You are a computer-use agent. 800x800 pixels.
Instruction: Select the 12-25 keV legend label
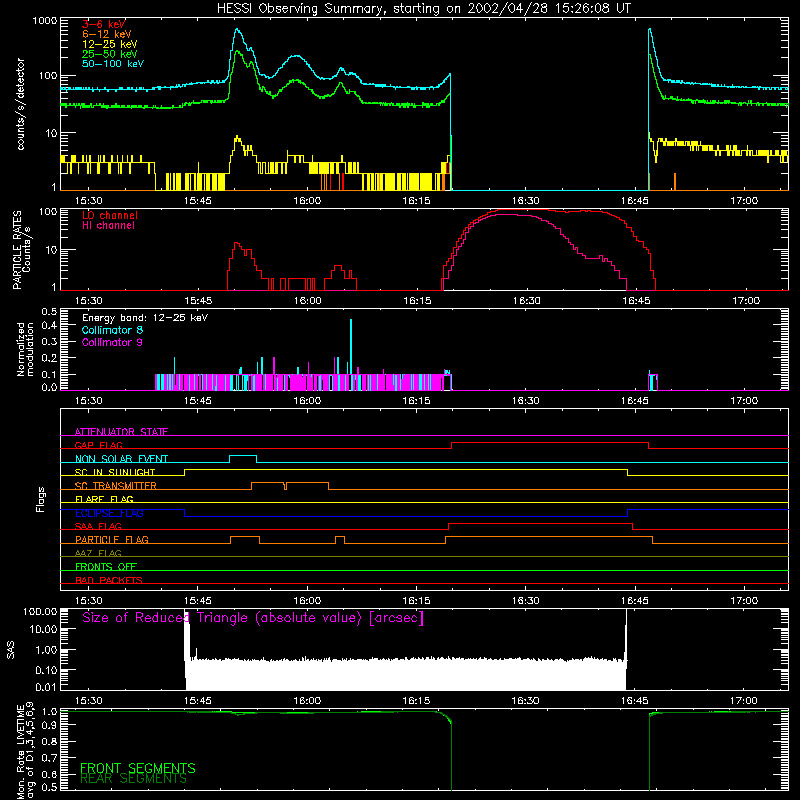coord(110,44)
